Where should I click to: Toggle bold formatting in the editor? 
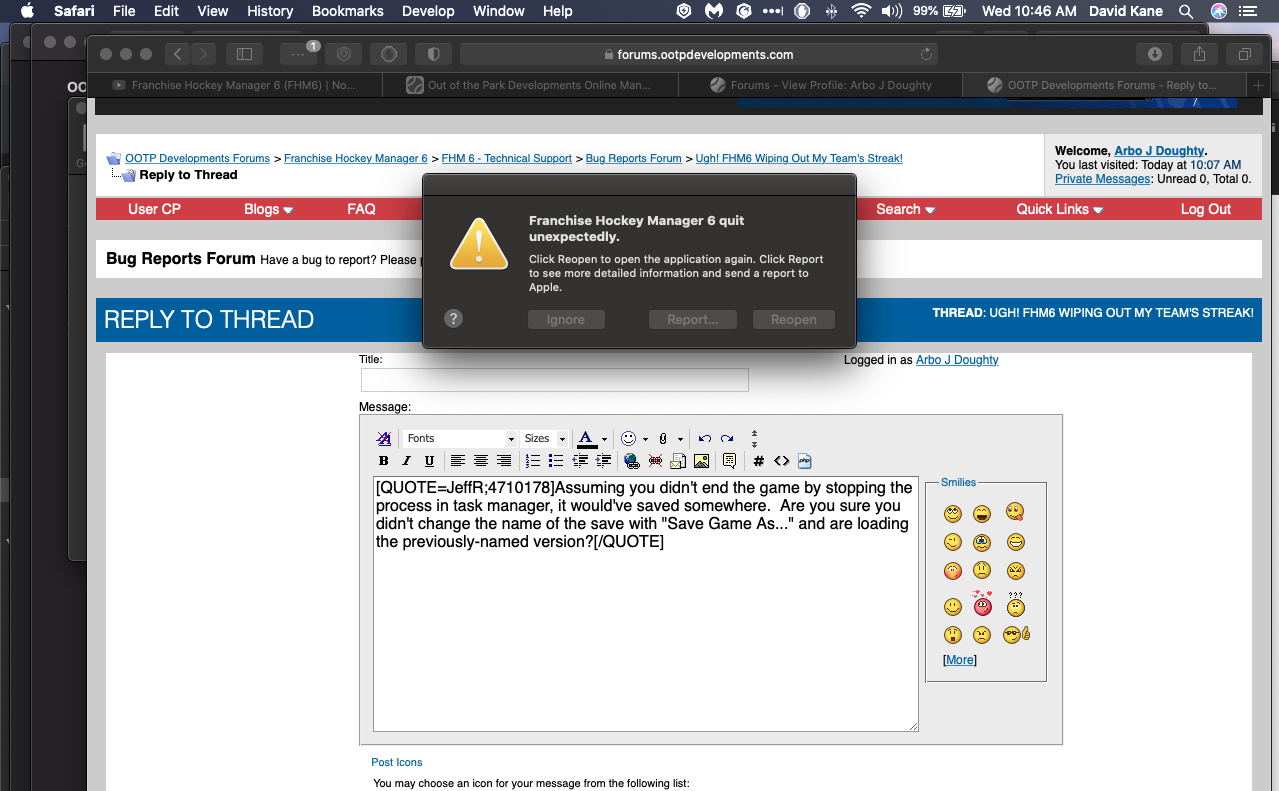[383, 461]
